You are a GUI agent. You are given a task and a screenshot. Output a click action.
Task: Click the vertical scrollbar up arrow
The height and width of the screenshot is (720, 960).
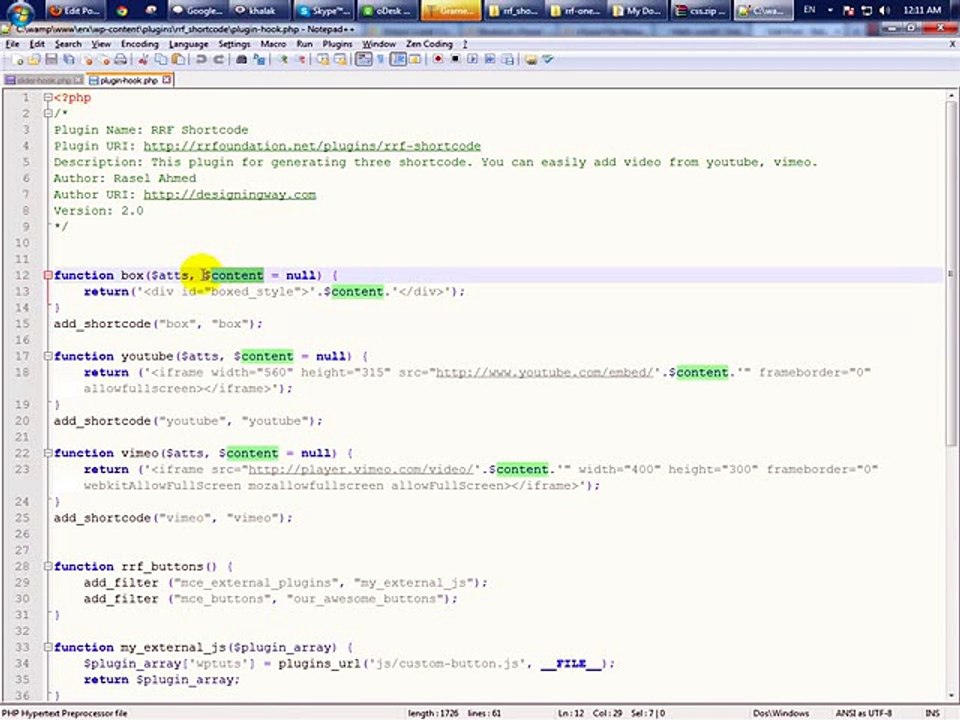951,96
